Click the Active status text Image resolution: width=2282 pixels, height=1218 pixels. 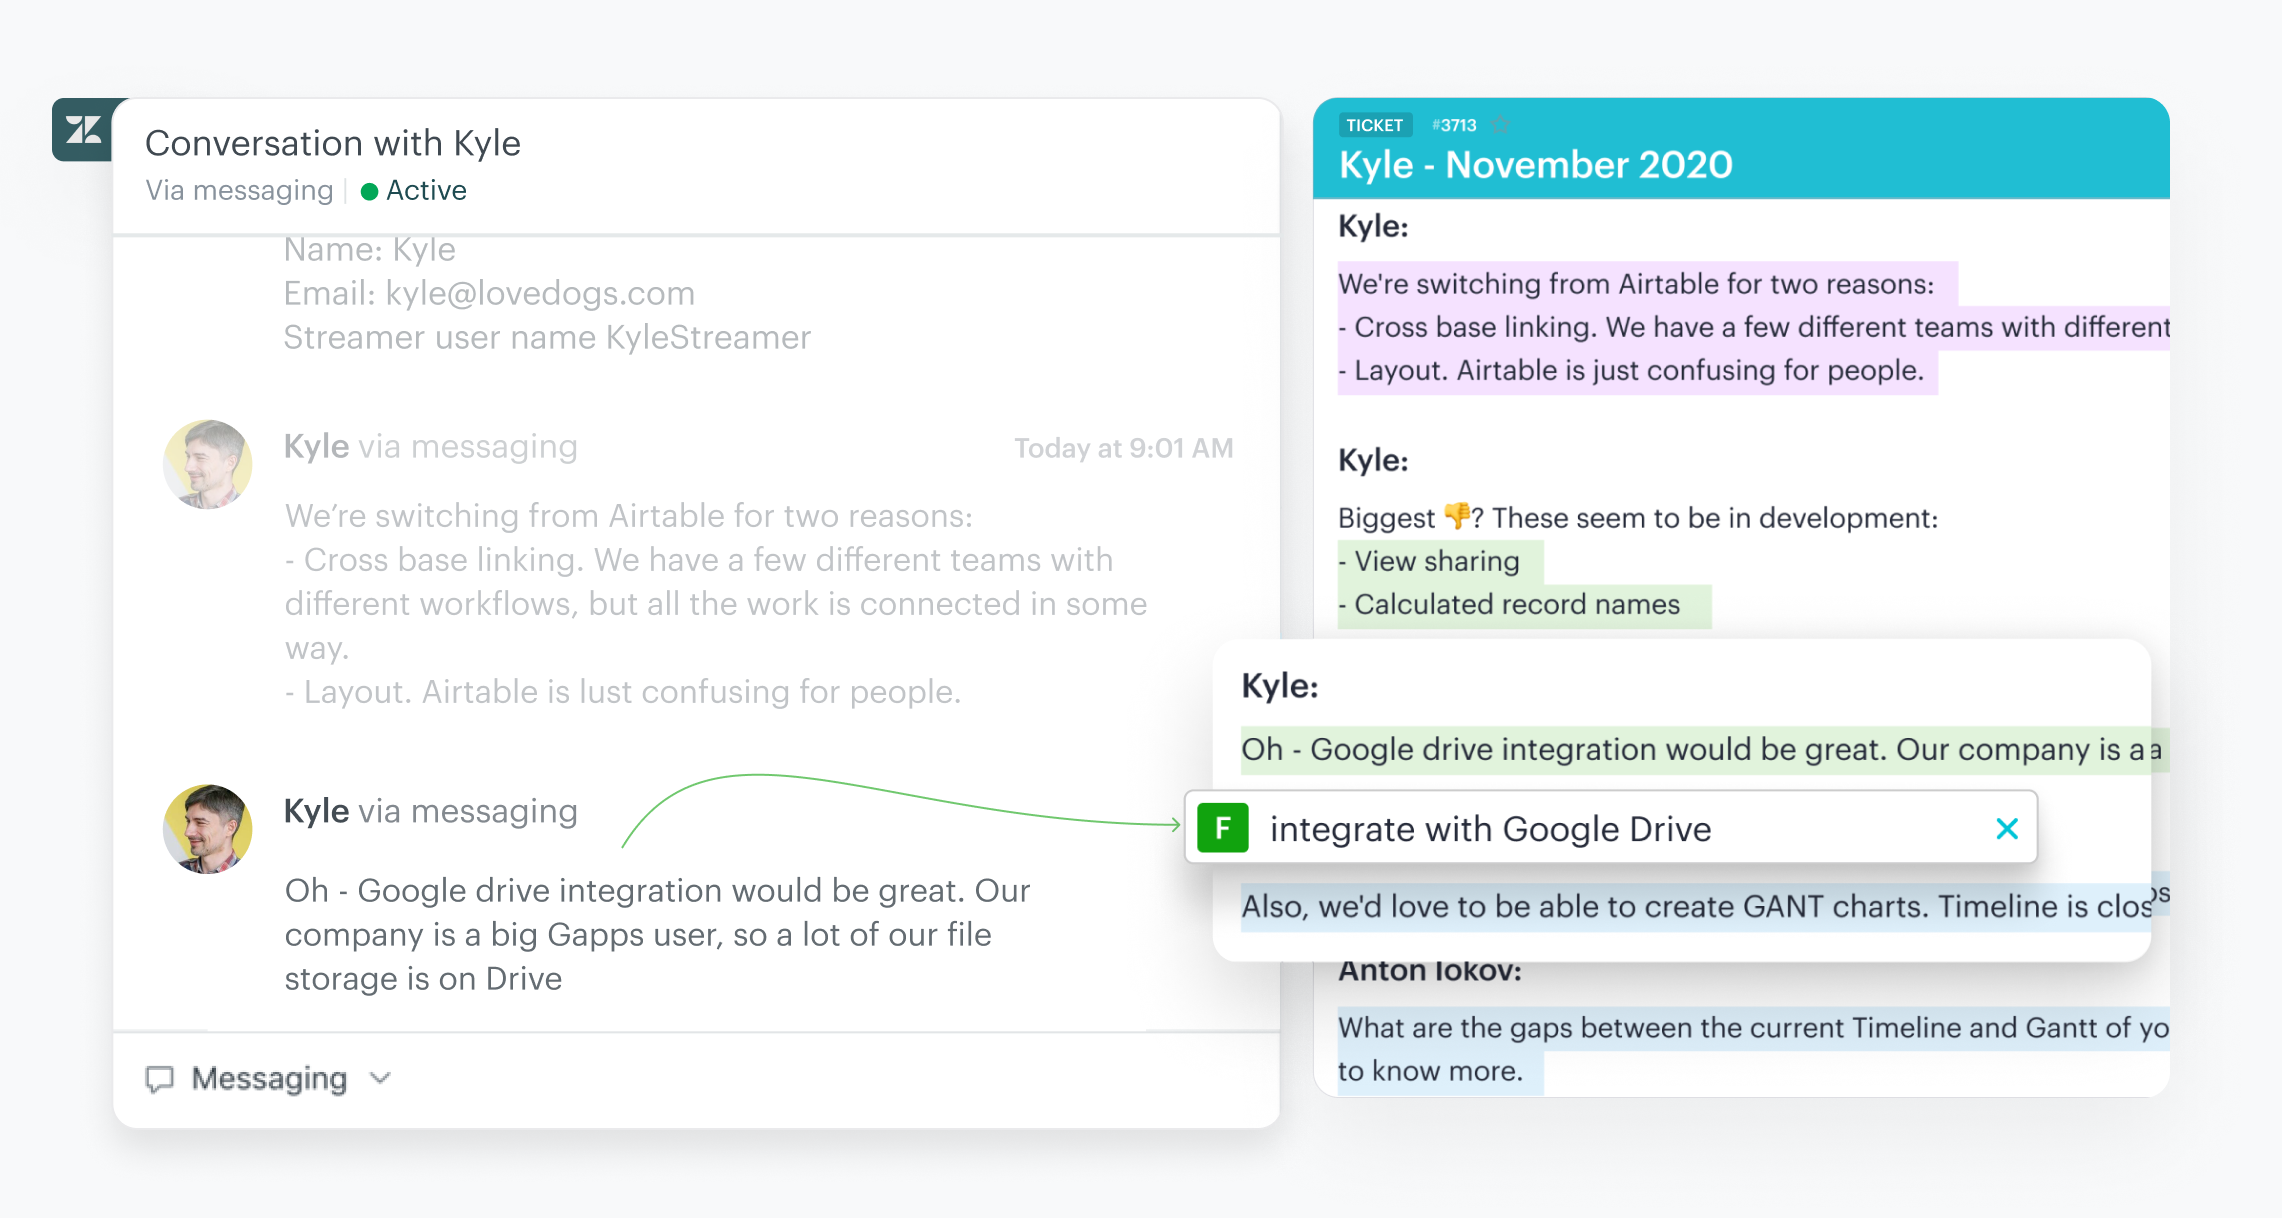[x=426, y=190]
